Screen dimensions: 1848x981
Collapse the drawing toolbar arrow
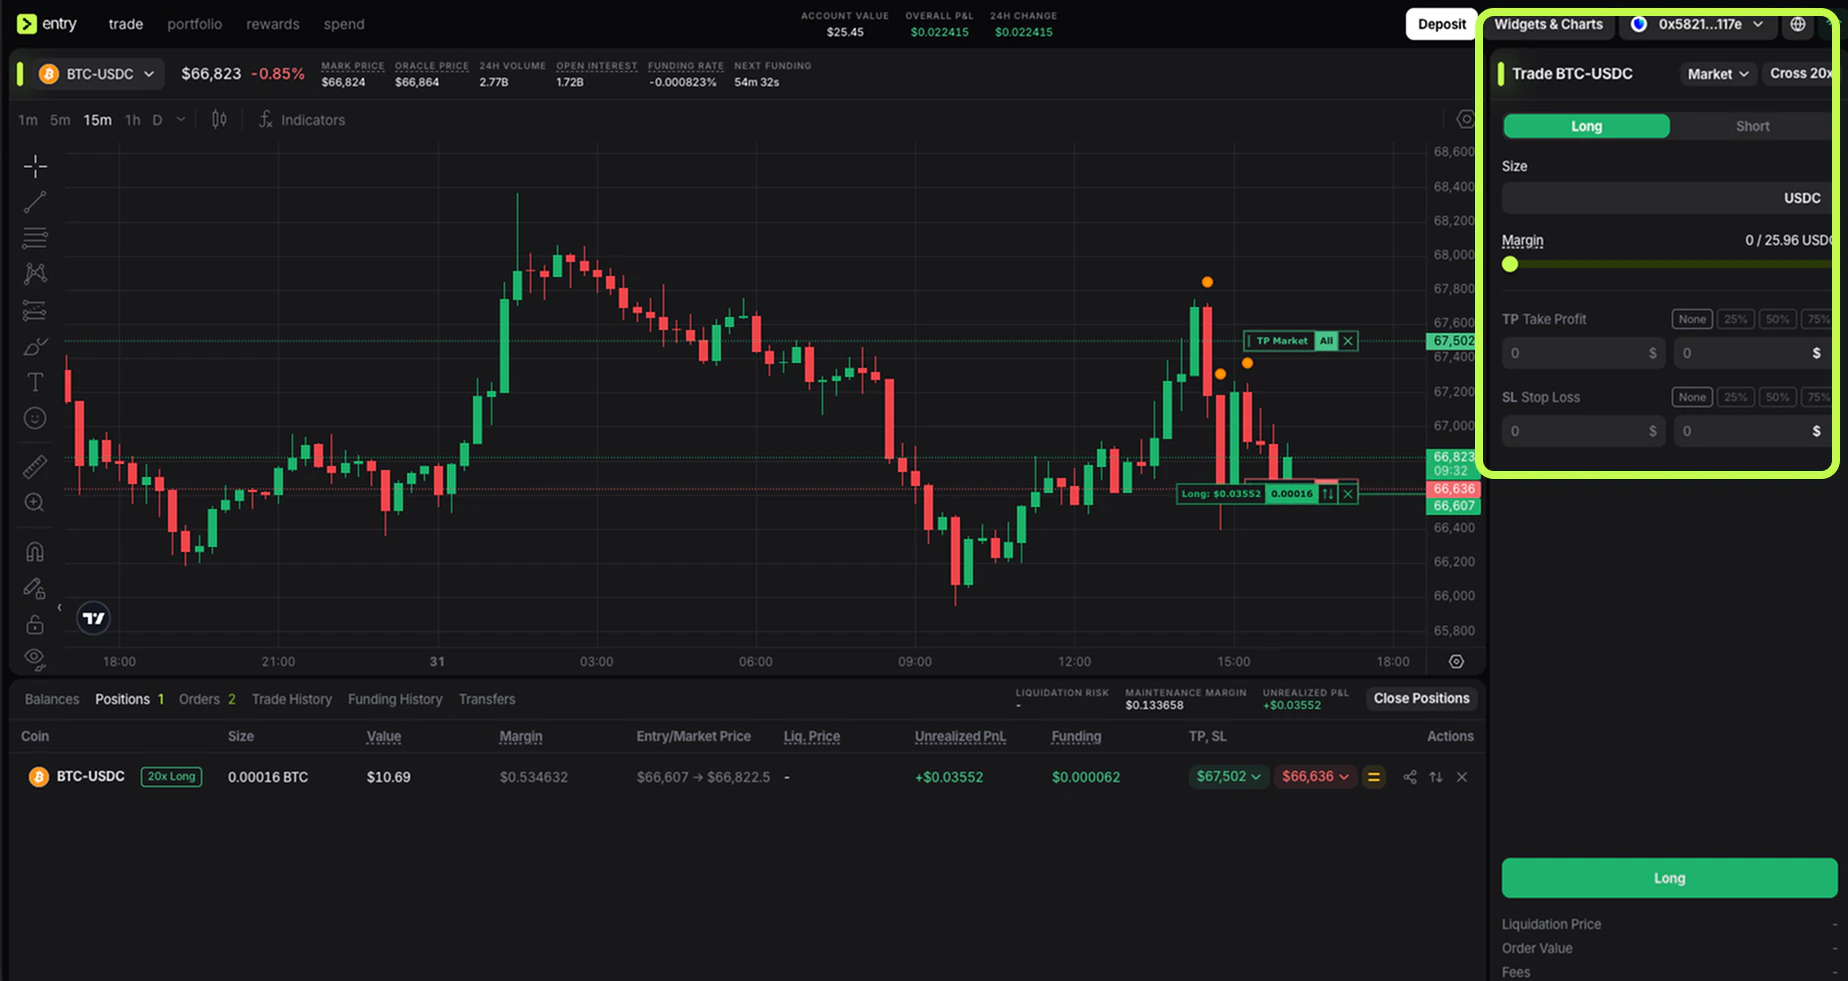(59, 607)
